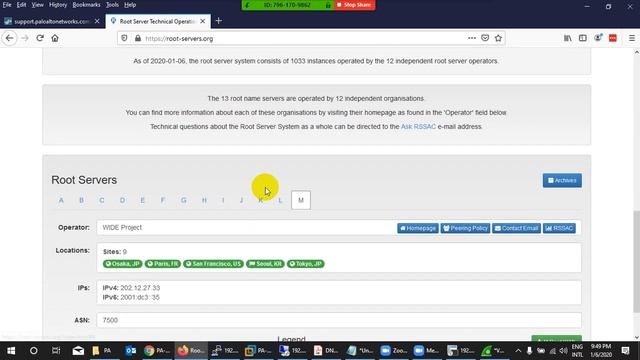640x360 pixels.
Task: Open the Firefox Library icon
Action: pos(568,38)
